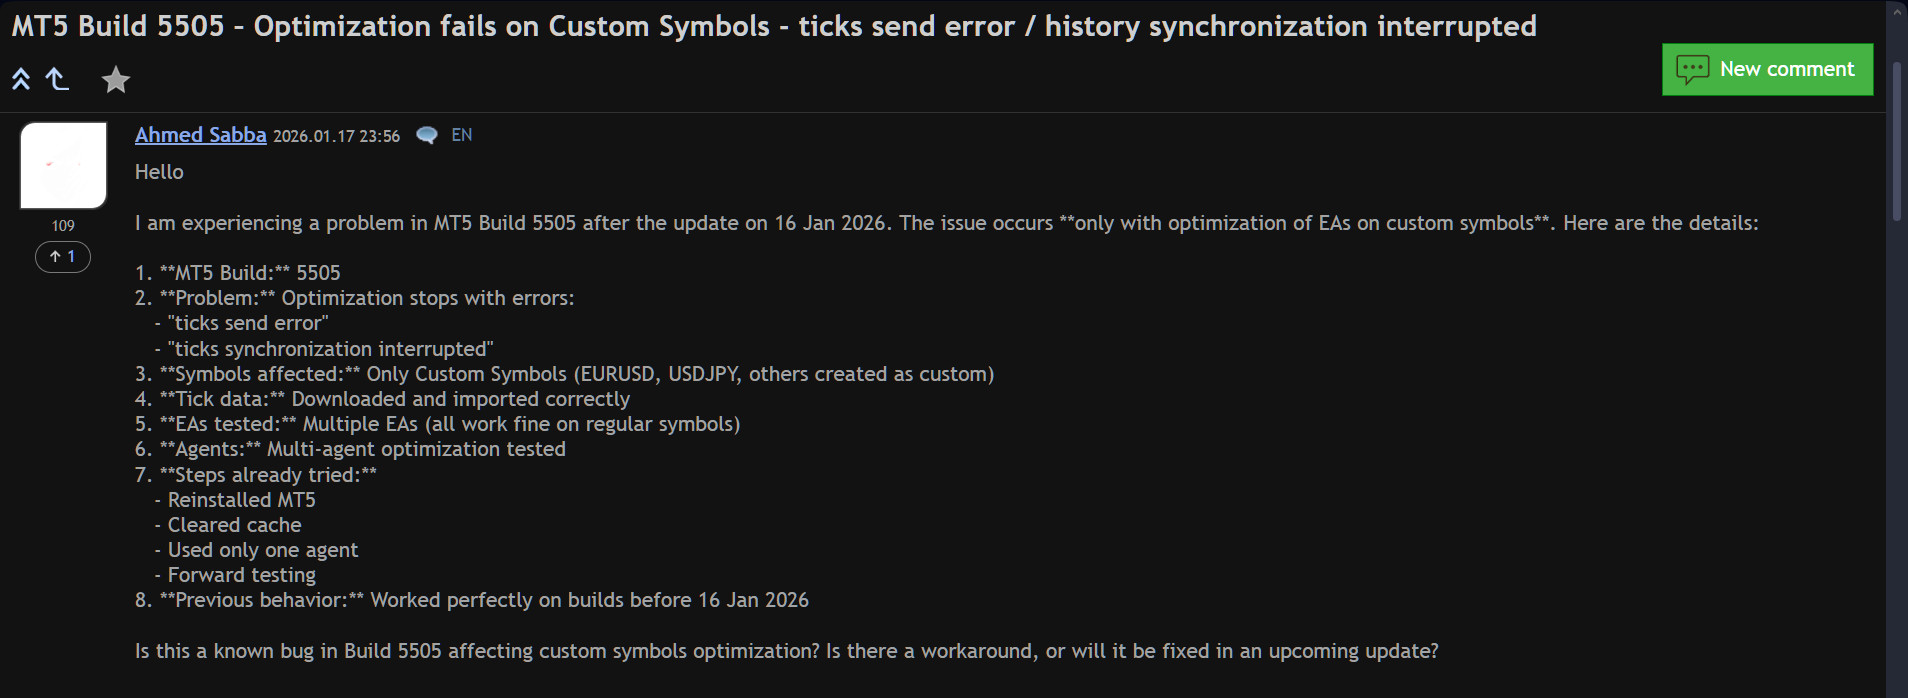Click the speech bubble icon beside the timestamp
1908x698 pixels.
click(427, 135)
